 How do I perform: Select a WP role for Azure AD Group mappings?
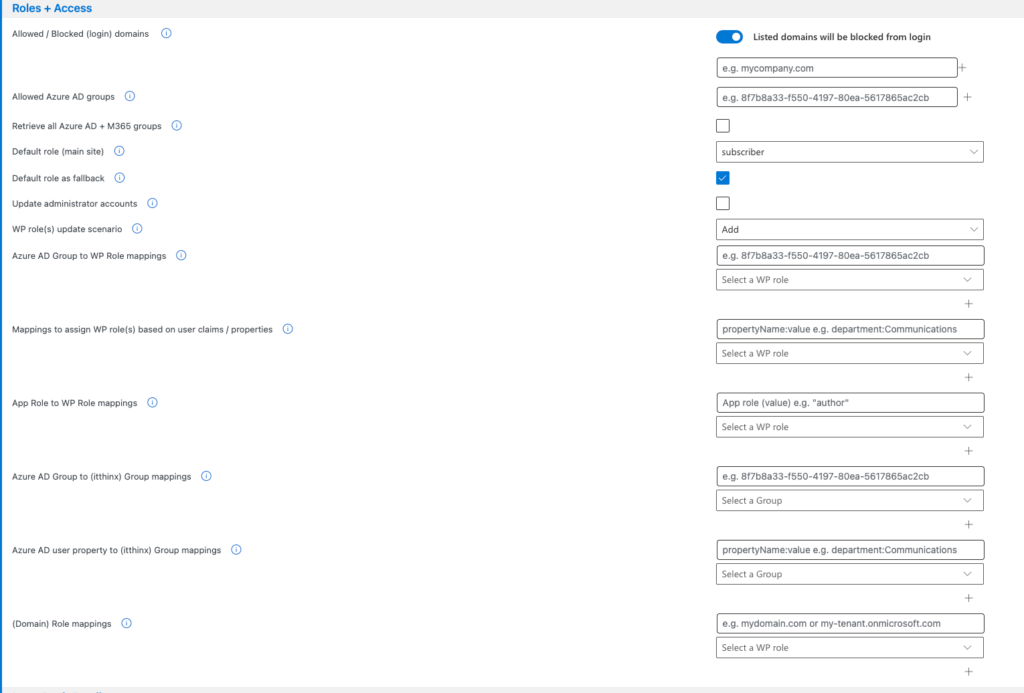pyautogui.click(x=850, y=280)
